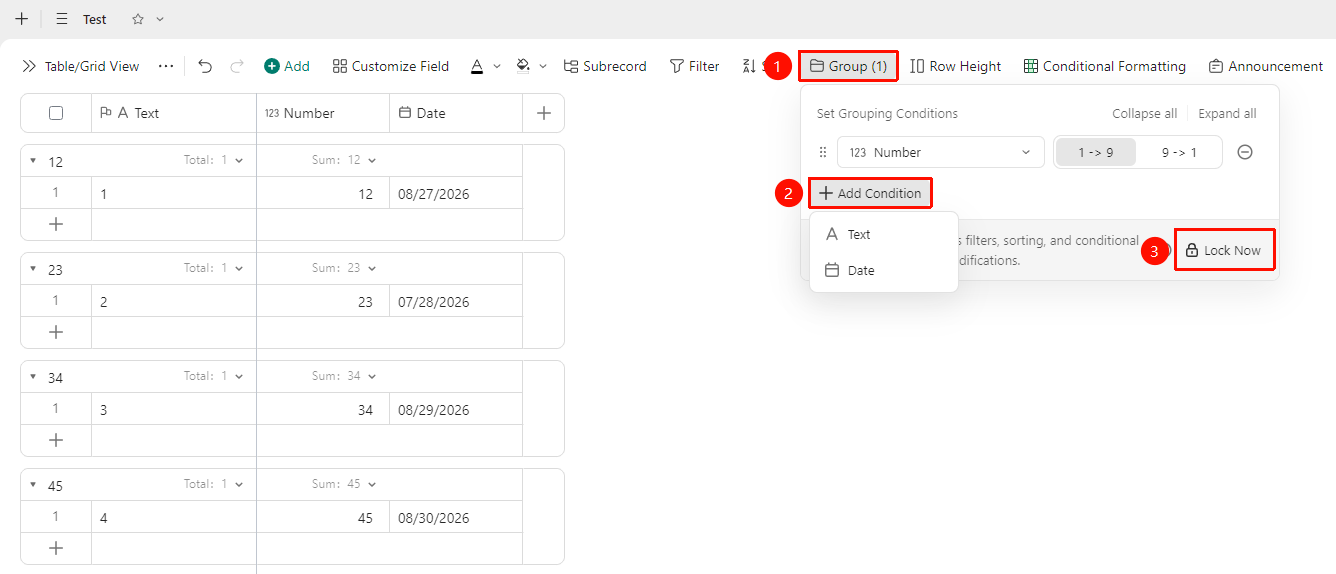Collapse group 45 triangle
The height and width of the screenshot is (574, 1336).
[32, 484]
